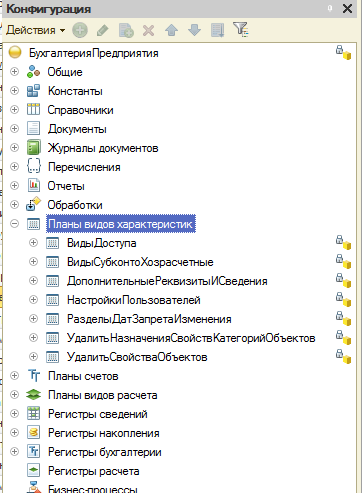Click the Регистры расчета icon

(x=33, y=471)
